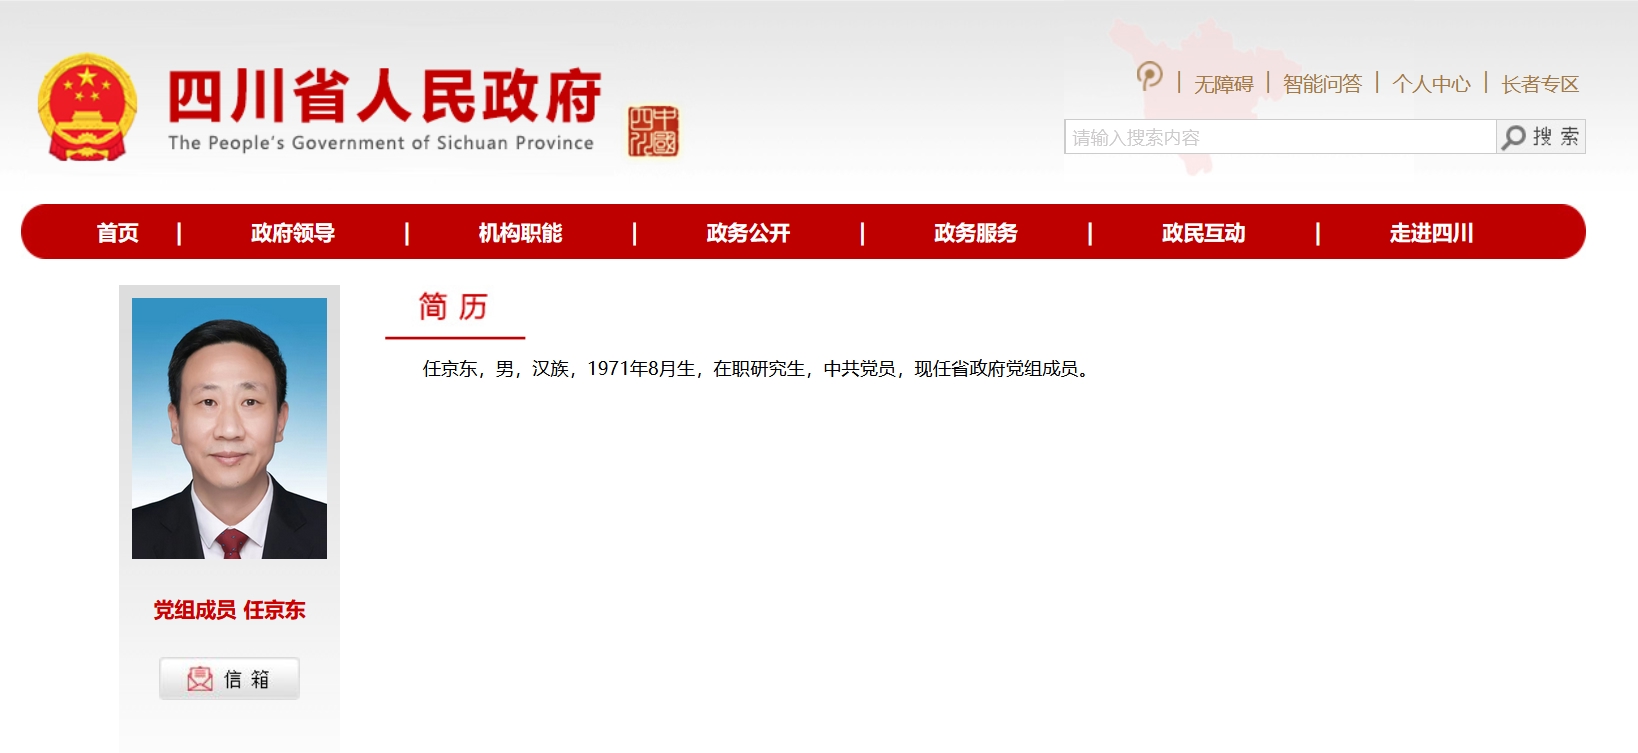
Task: Open the 信箱 mailbox envelope button
Action: point(229,679)
